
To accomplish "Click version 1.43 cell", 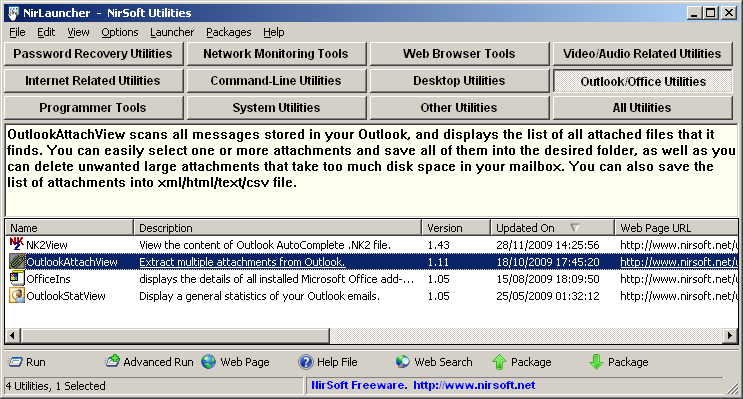I will 438,245.
